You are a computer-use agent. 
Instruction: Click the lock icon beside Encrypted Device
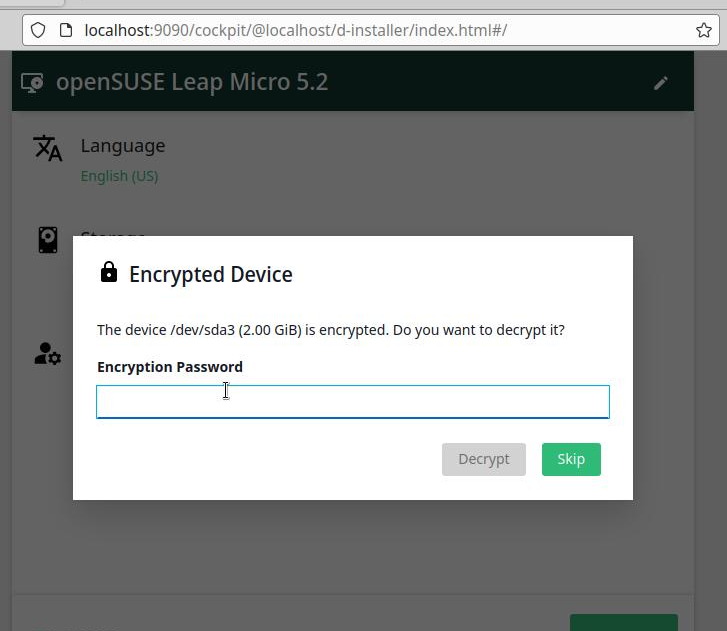pos(109,272)
